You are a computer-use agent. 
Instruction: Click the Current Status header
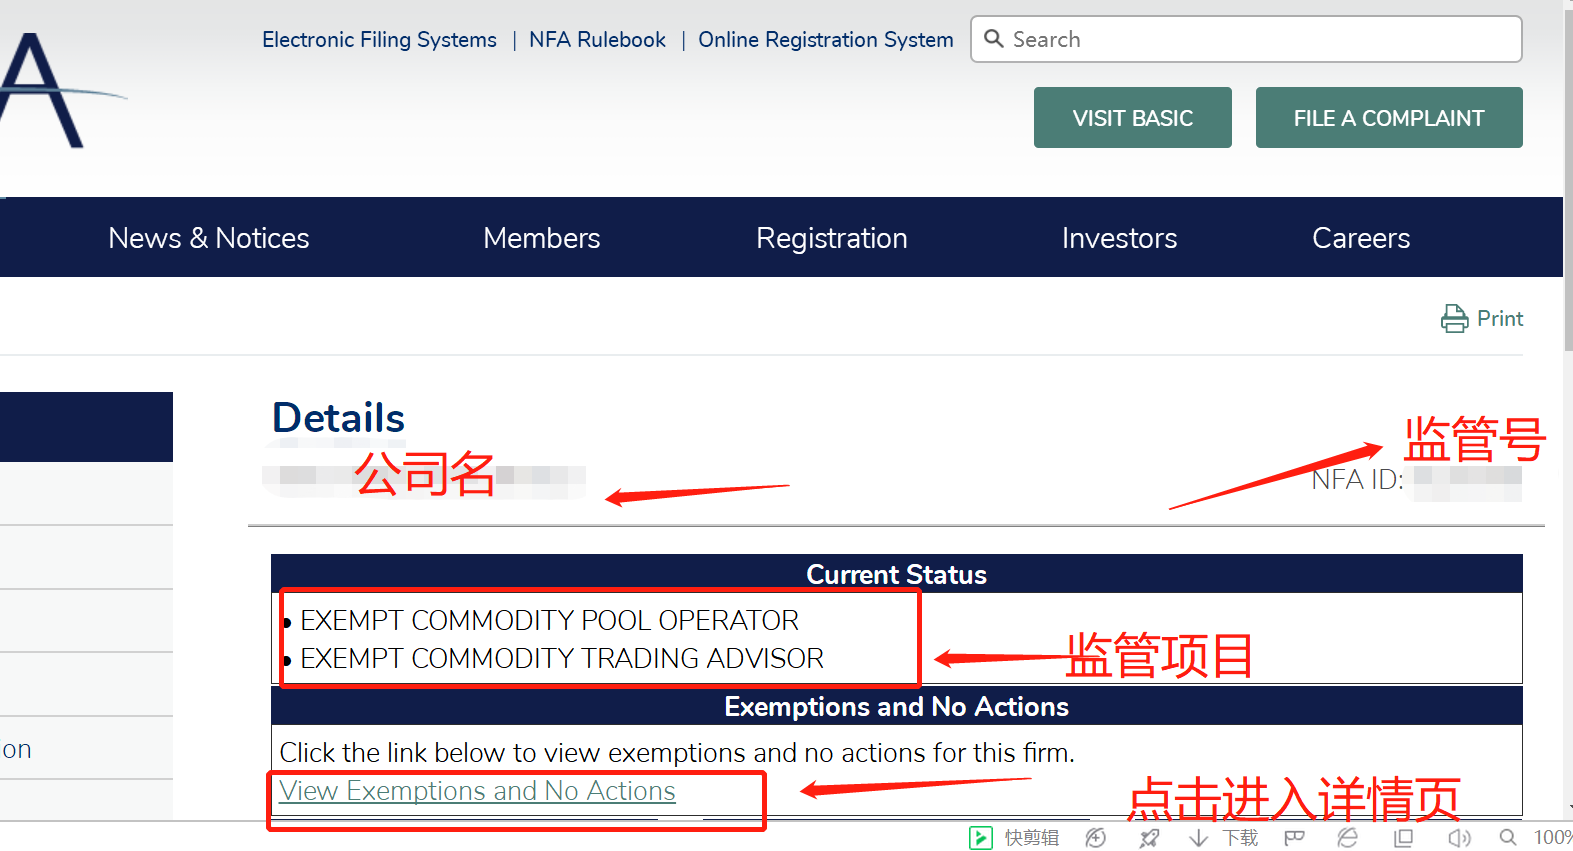897,574
